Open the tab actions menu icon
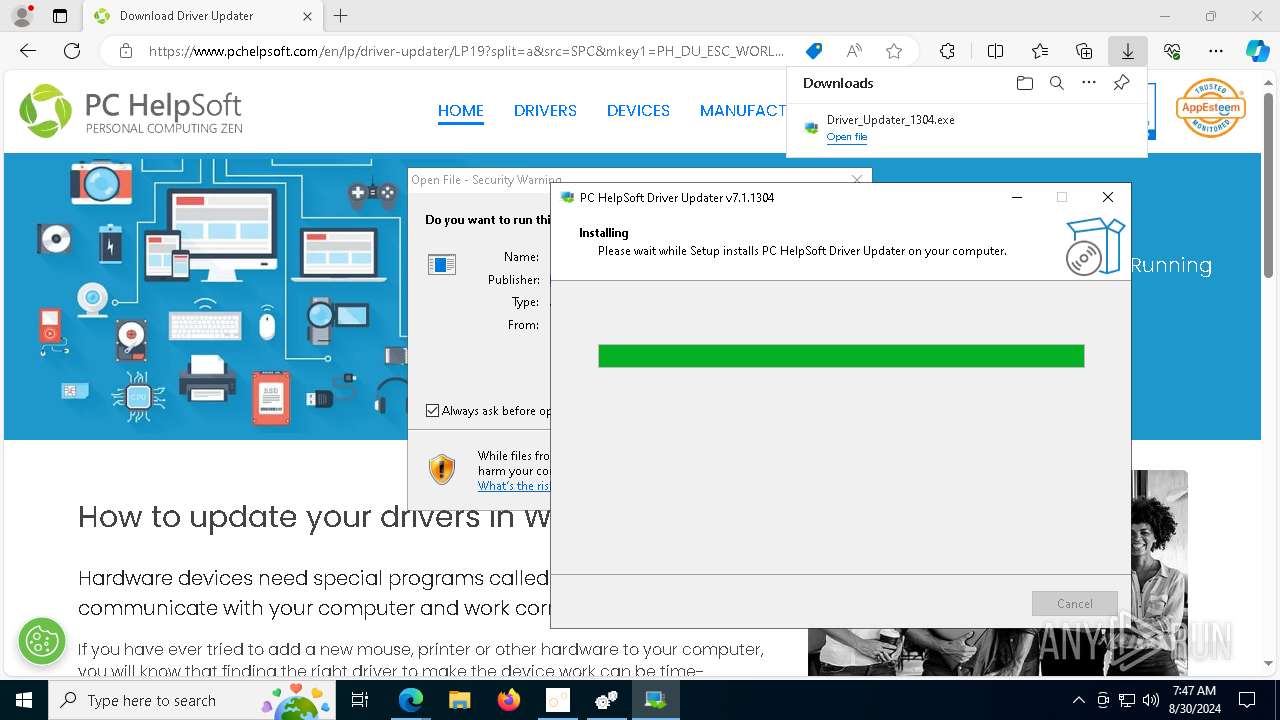 tap(60, 16)
